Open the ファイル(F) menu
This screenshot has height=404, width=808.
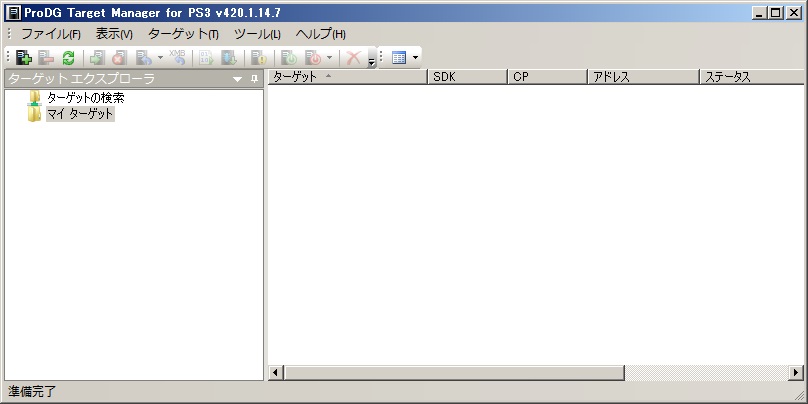[x=51, y=35]
